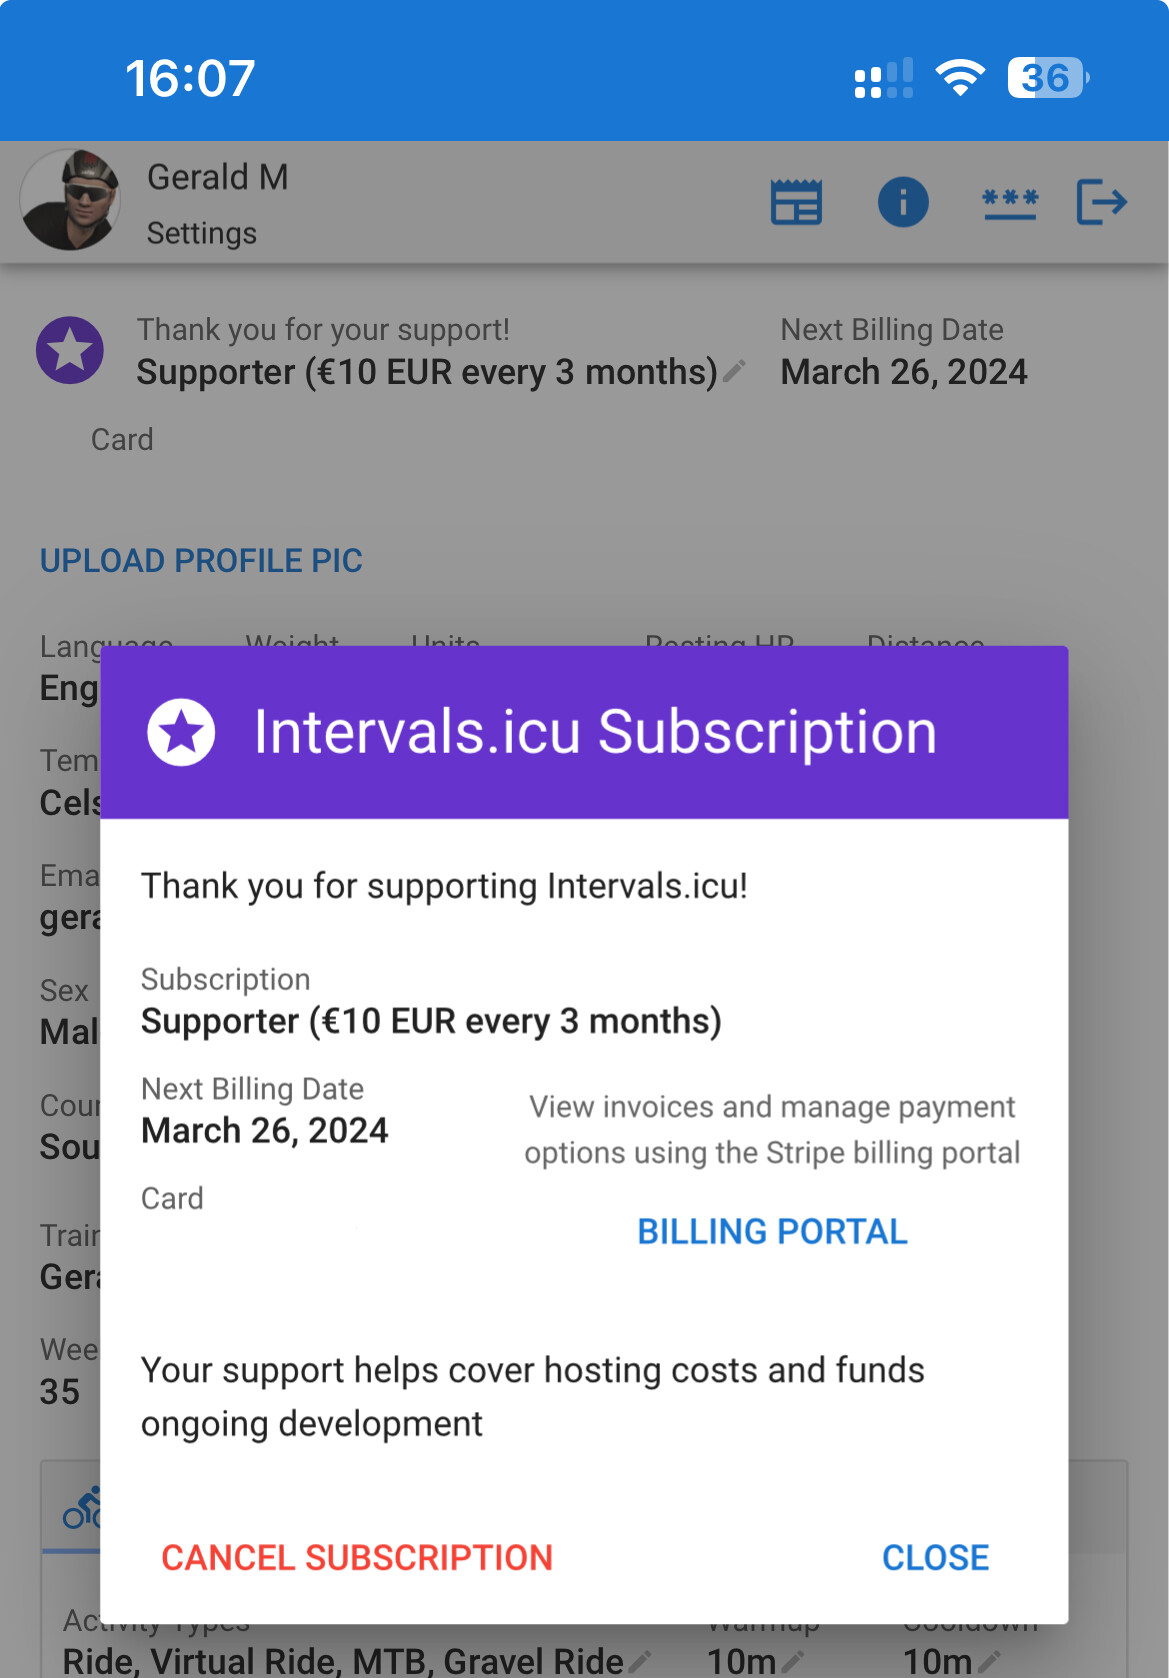Tap Gerald M's profile avatar

pyautogui.click(x=70, y=200)
